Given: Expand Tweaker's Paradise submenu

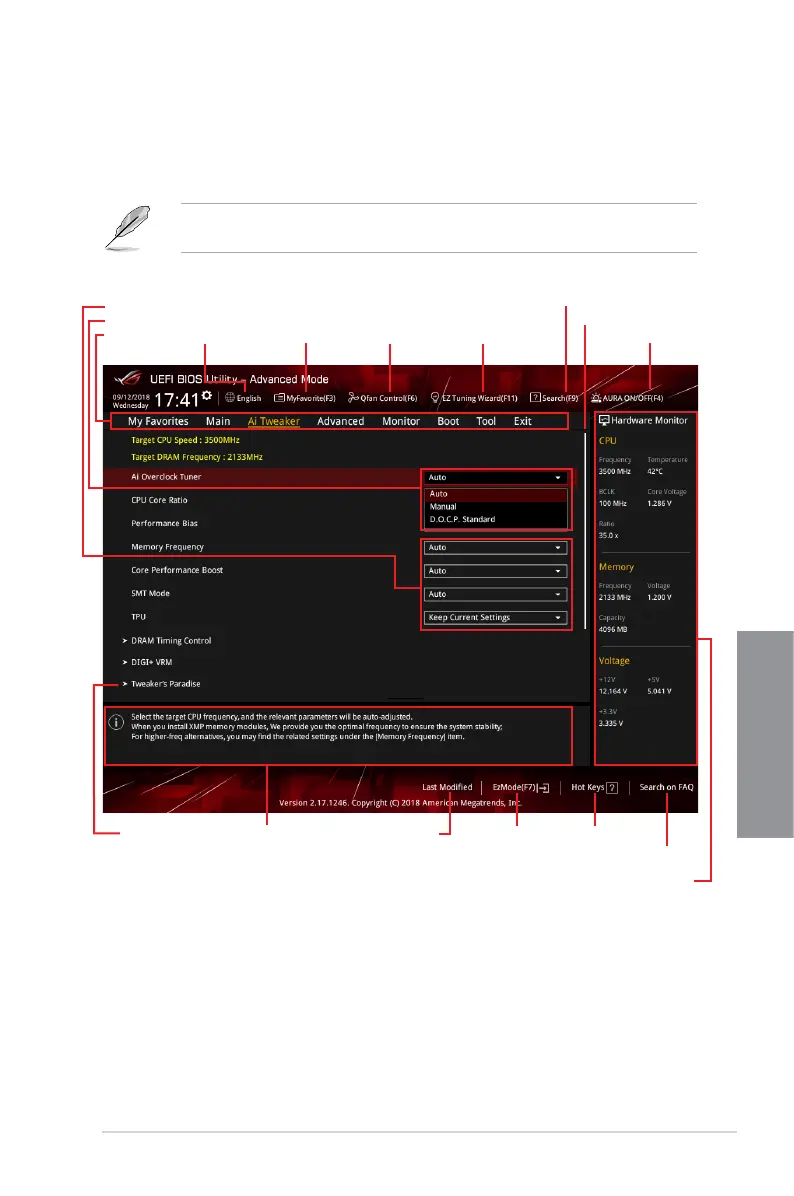Looking at the screenshot, I should [x=162, y=683].
